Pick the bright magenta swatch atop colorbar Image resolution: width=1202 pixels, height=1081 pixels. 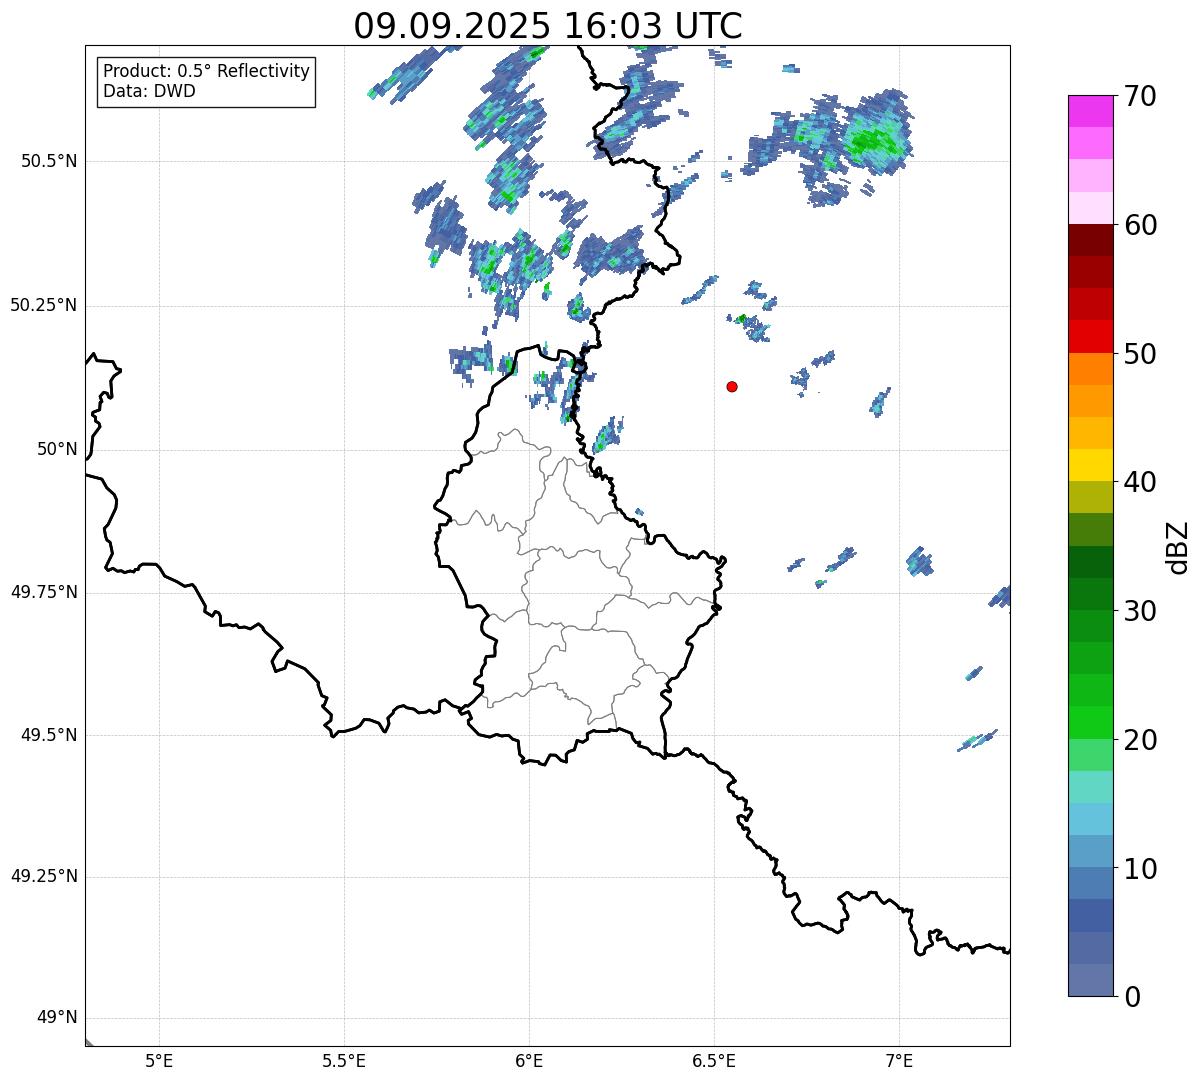coord(1090,111)
